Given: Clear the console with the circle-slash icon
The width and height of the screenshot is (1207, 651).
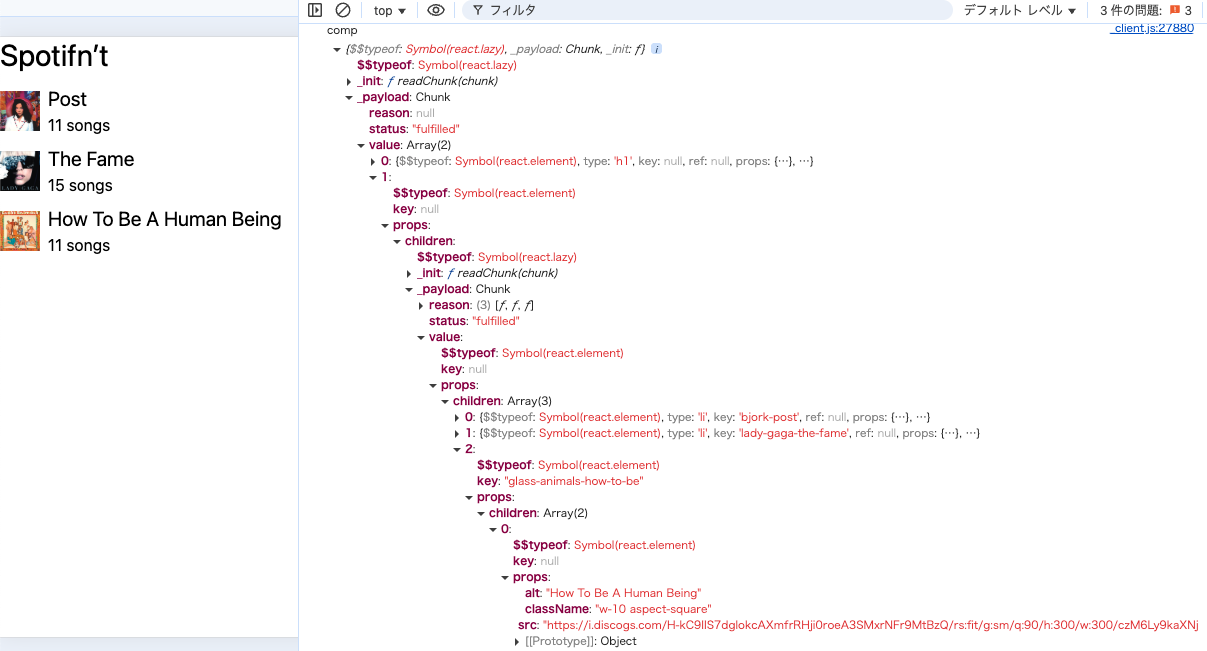Looking at the screenshot, I should click(343, 10).
